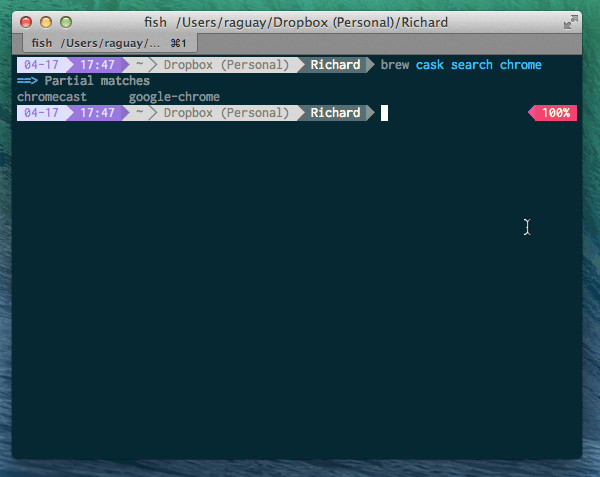Click 'chrome' argument in the command line
The height and width of the screenshot is (477, 600).
520,65
